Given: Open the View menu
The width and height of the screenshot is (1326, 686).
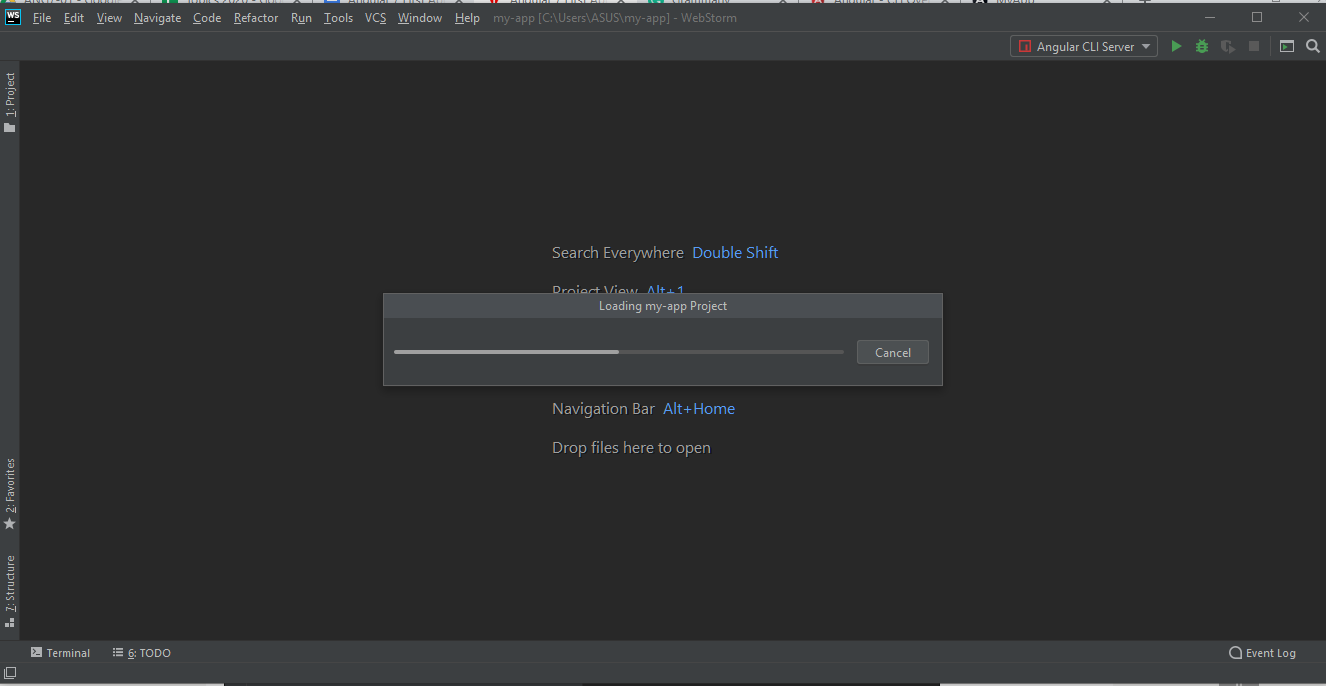Looking at the screenshot, I should [109, 18].
